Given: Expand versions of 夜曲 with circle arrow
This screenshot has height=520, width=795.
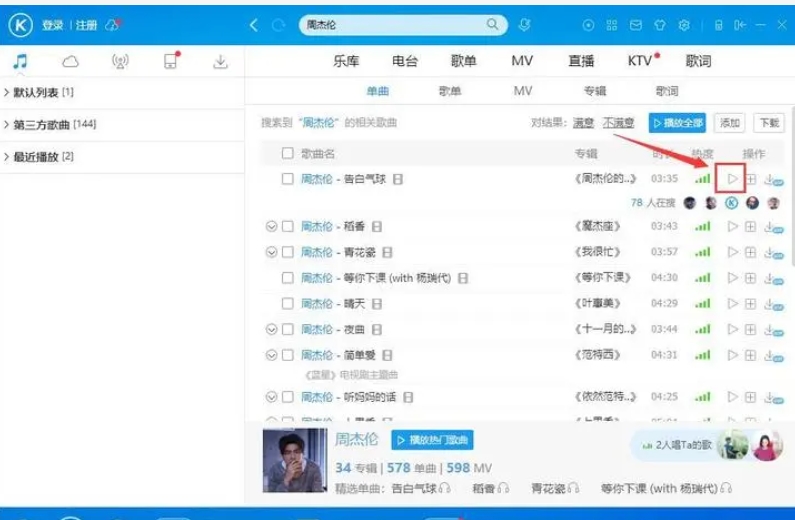Looking at the screenshot, I should (x=271, y=329).
